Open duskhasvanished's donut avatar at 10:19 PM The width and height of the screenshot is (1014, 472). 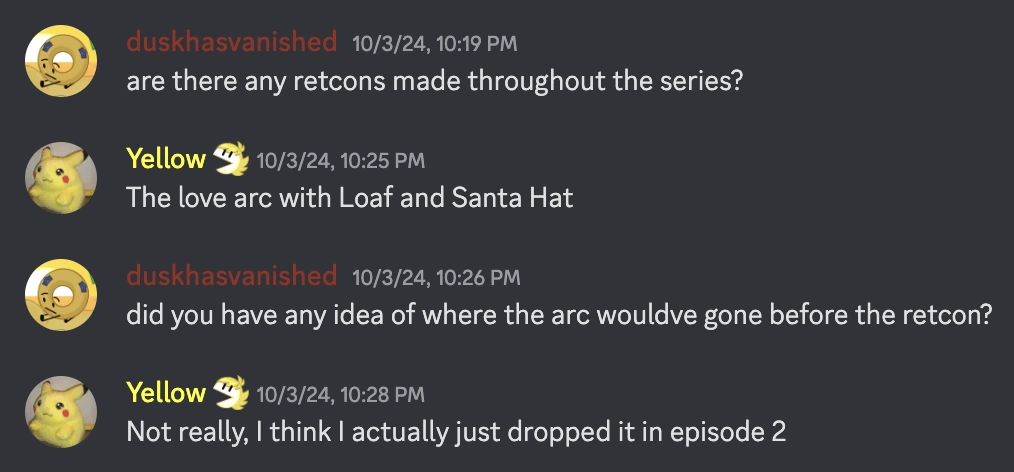tap(61, 61)
